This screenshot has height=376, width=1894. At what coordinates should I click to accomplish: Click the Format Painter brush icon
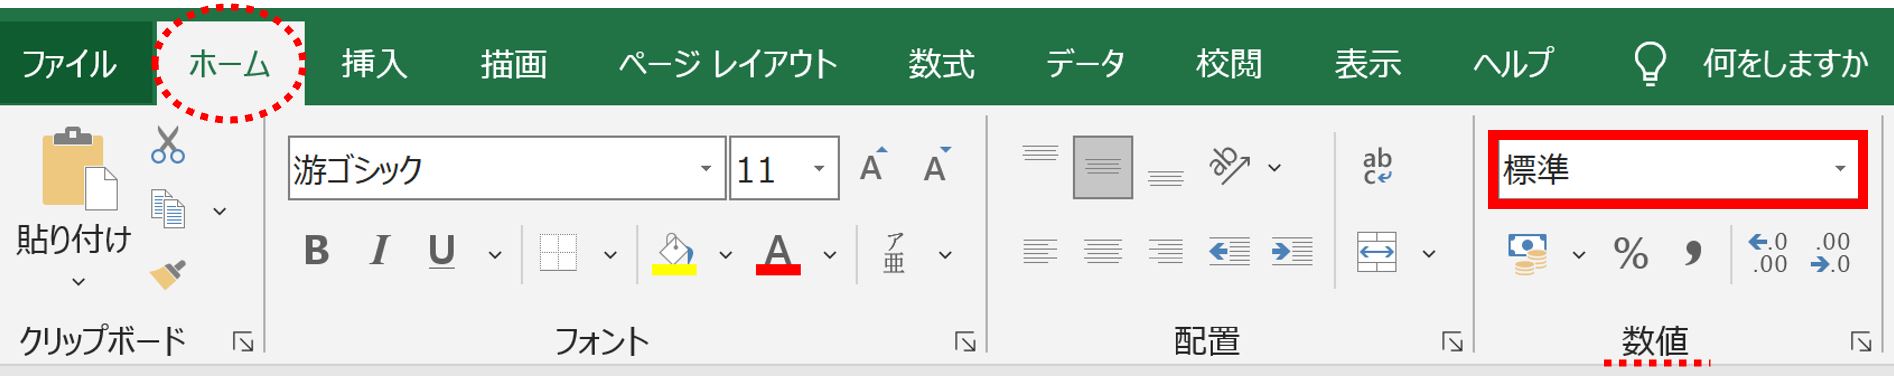168,274
